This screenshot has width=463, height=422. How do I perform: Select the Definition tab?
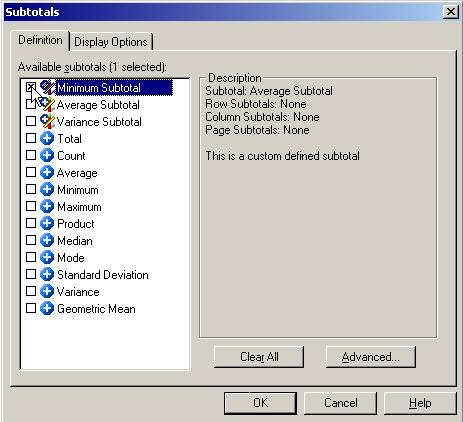click(40, 40)
